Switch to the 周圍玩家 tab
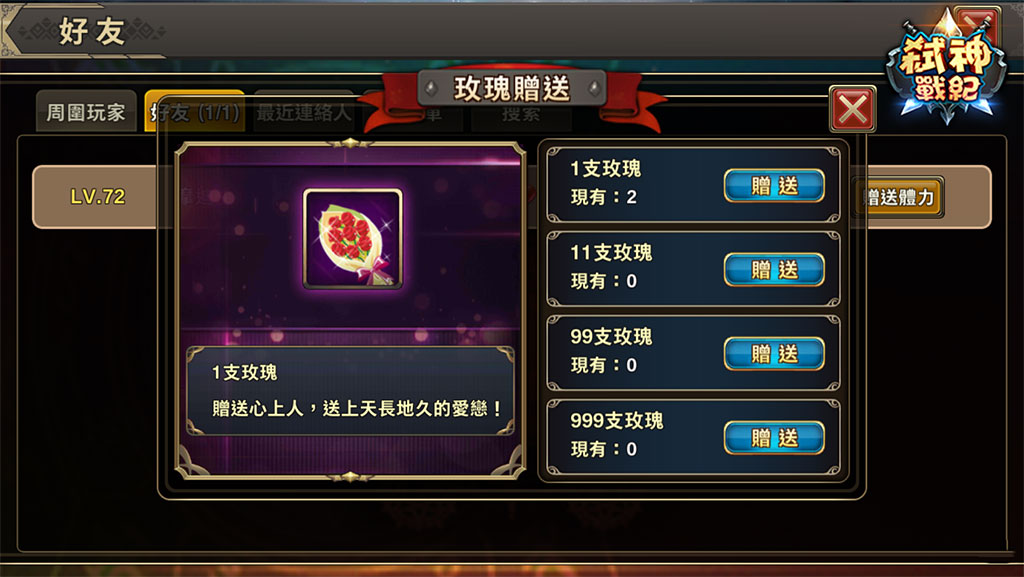1024x577 pixels. coord(86,112)
